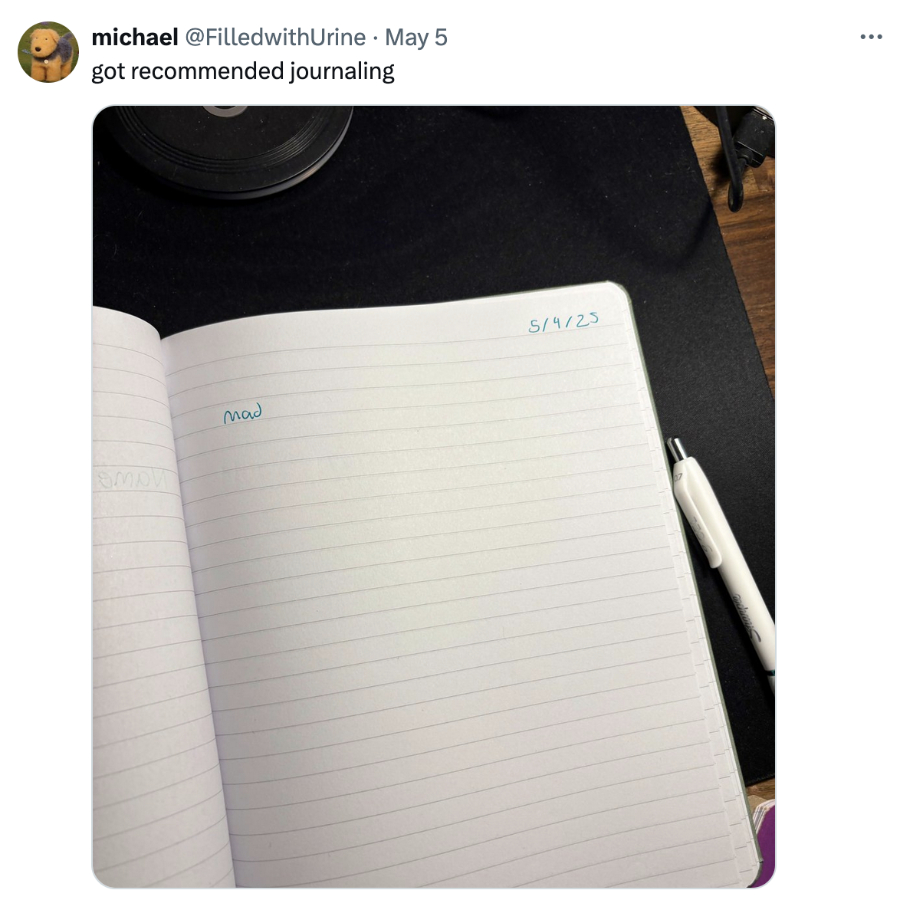
Task: Click the tweet text "got recommended journaling"
Action: click(x=243, y=71)
